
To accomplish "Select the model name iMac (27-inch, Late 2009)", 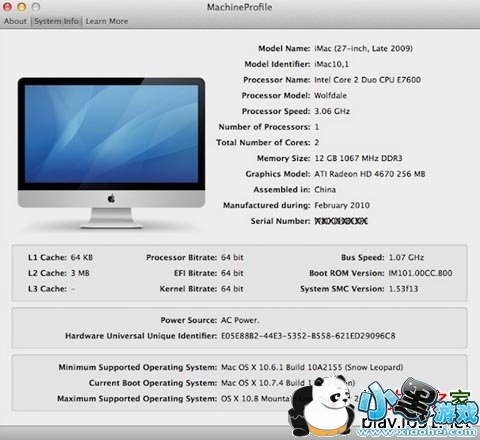I will [x=363, y=49].
